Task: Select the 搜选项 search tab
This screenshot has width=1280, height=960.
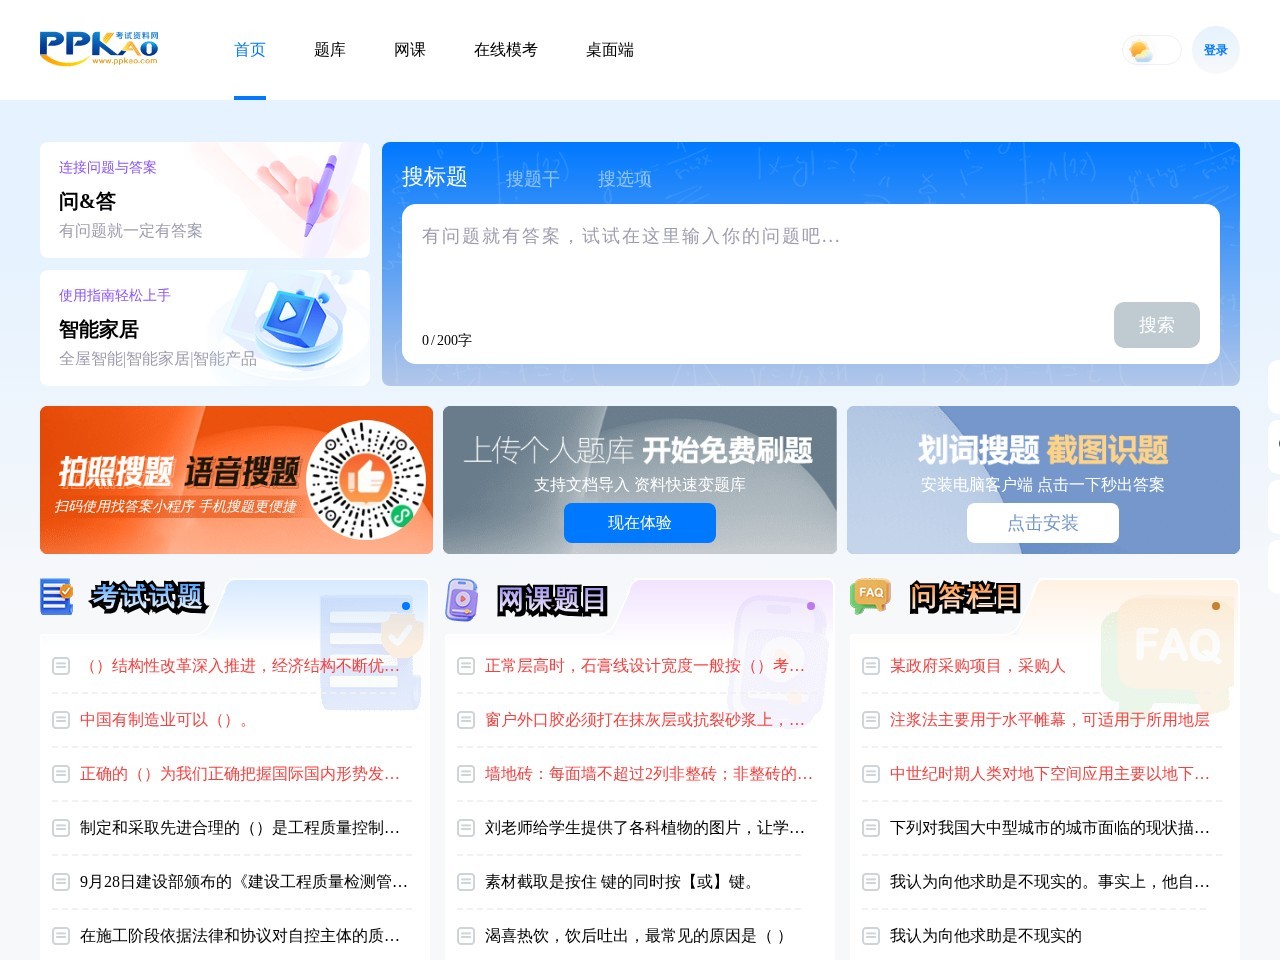Action: pyautogui.click(x=623, y=179)
